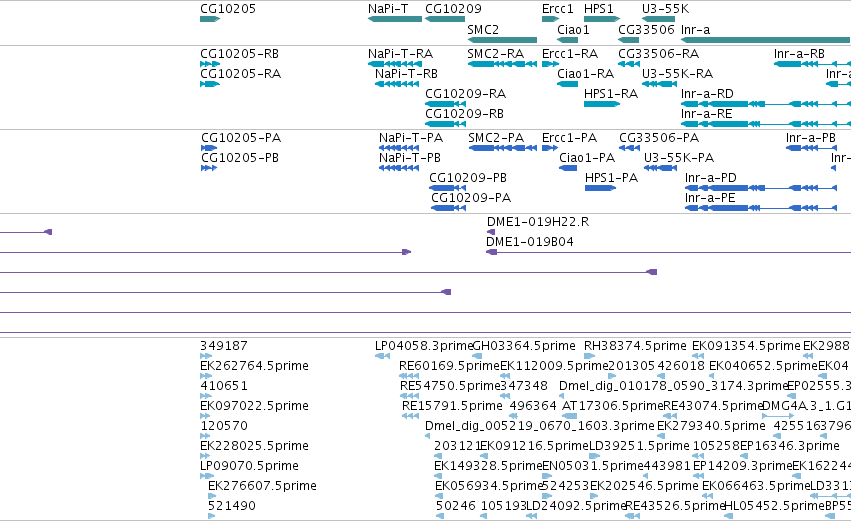This screenshot has width=851, height=521.
Task: Select transcript CG10205-RA label
Action: coord(240,74)
